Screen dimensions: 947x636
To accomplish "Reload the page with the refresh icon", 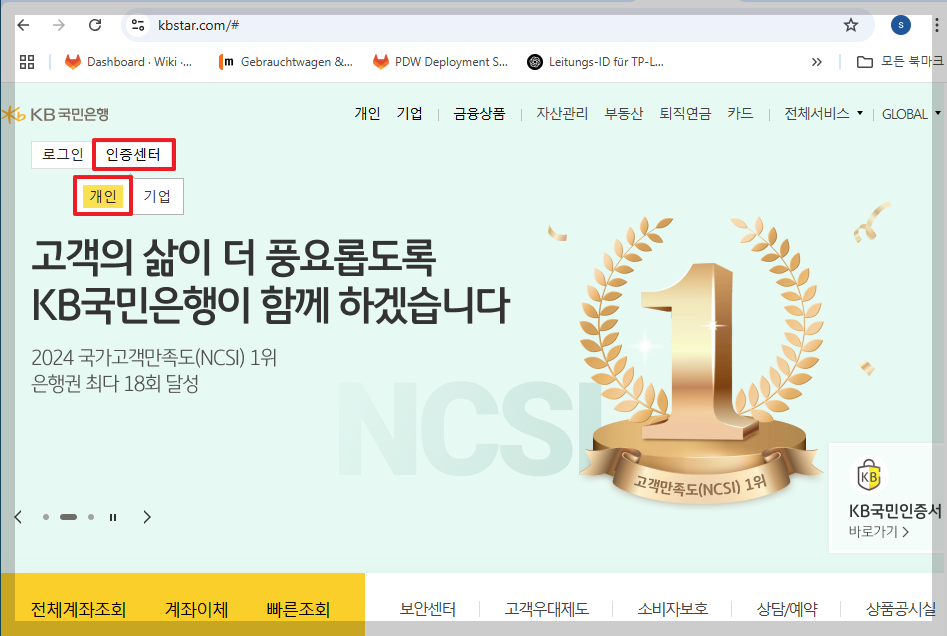I will pos(95,25).
